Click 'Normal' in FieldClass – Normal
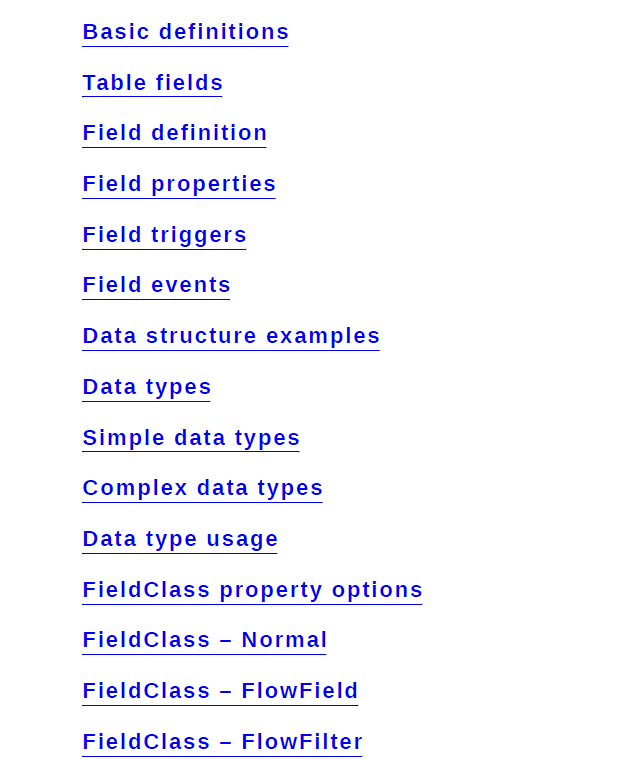This screenshot has height=760, width=639. point(284,640)
